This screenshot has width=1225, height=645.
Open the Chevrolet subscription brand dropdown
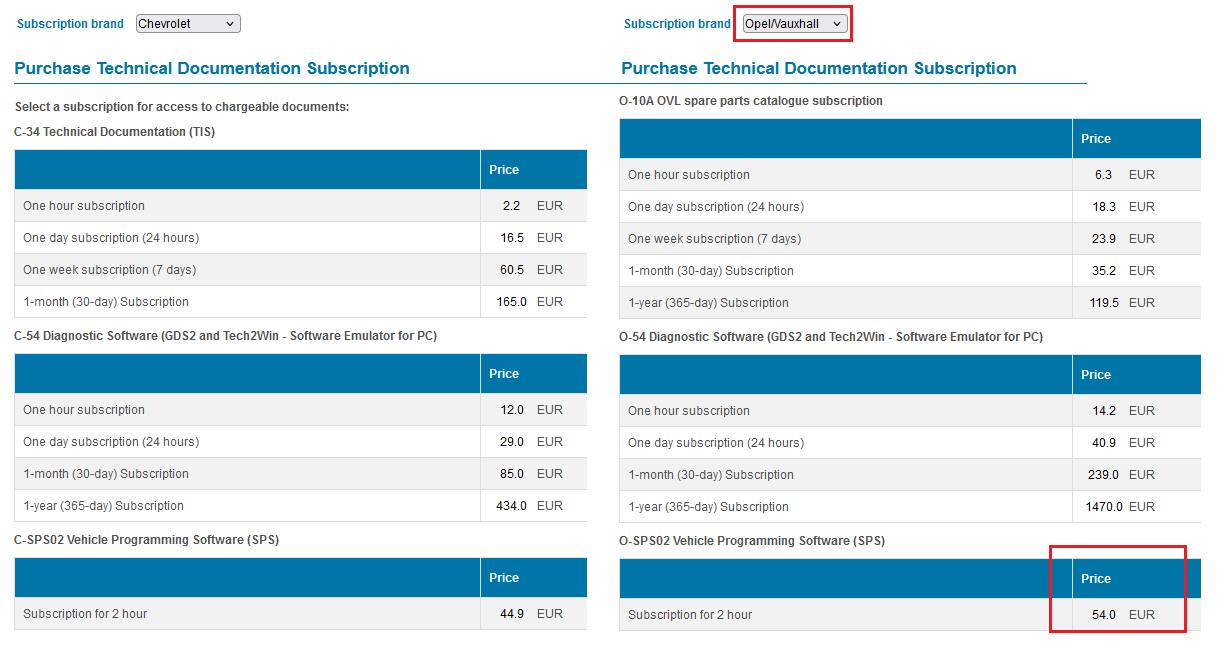point(188,24)
